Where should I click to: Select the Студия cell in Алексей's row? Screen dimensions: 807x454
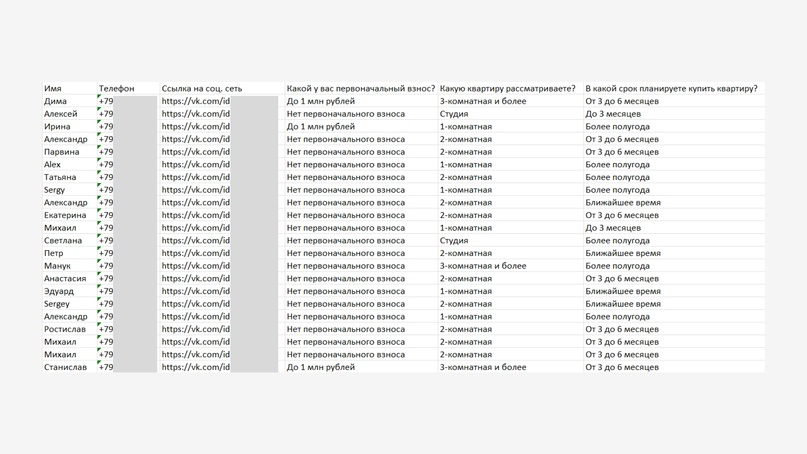click(454, 114)
